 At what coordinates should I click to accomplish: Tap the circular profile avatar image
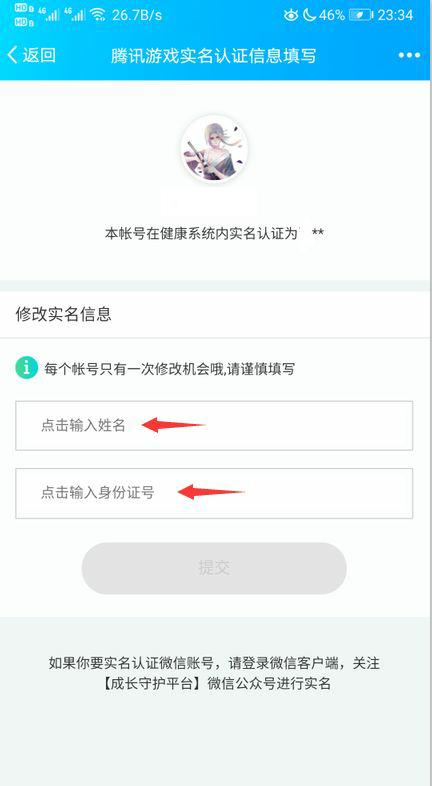coord(214,149)
